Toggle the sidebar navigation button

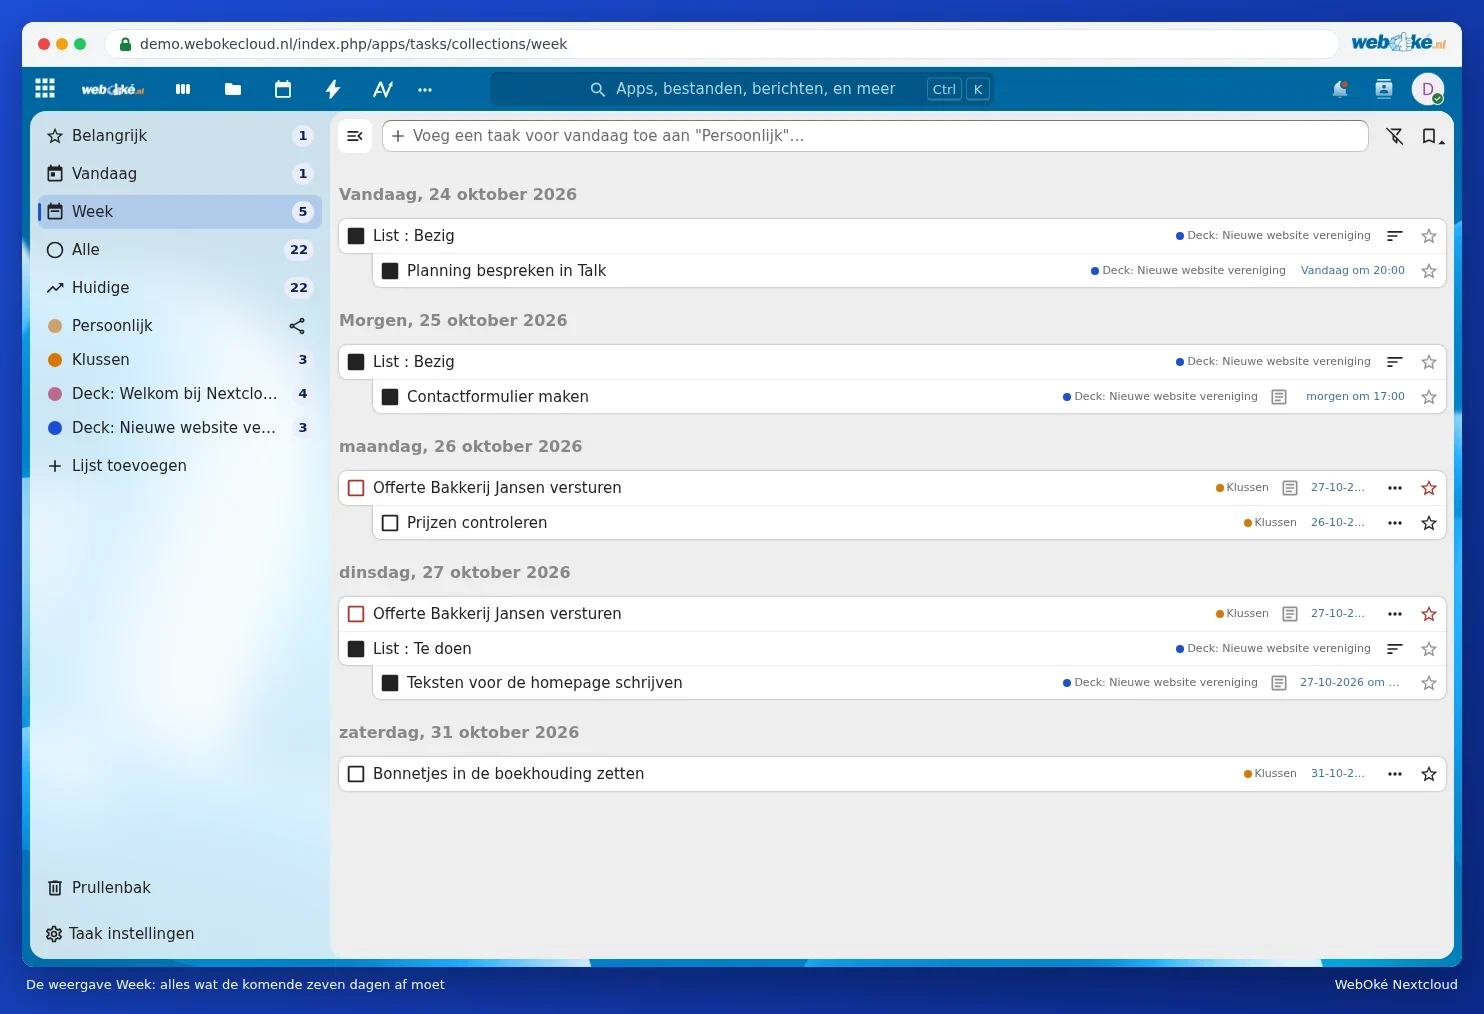(355, 136)
